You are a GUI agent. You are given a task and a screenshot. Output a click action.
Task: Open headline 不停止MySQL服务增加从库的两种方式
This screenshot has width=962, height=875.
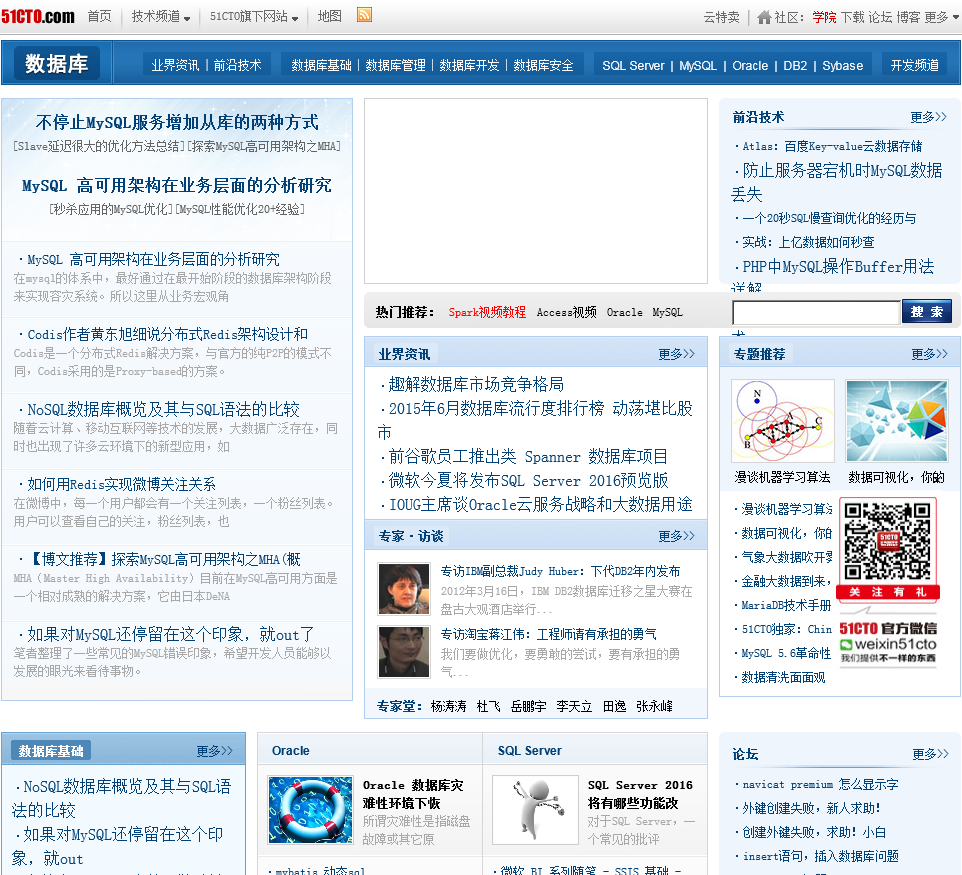177,123
